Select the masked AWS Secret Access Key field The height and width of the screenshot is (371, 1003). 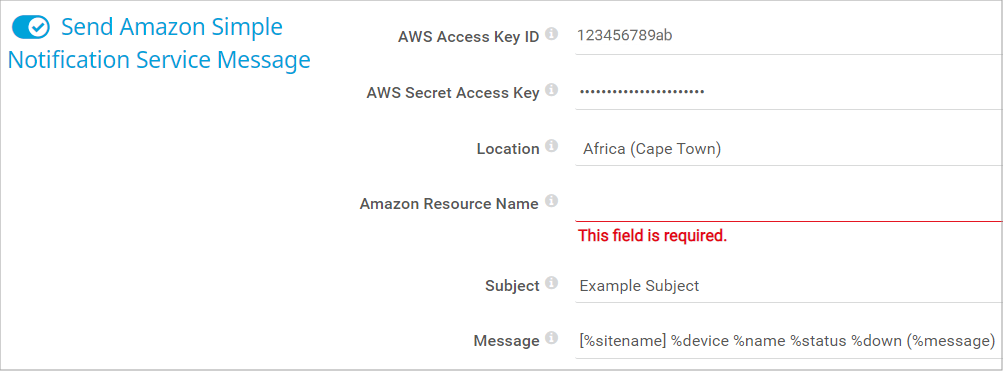[x=789, y=92]
